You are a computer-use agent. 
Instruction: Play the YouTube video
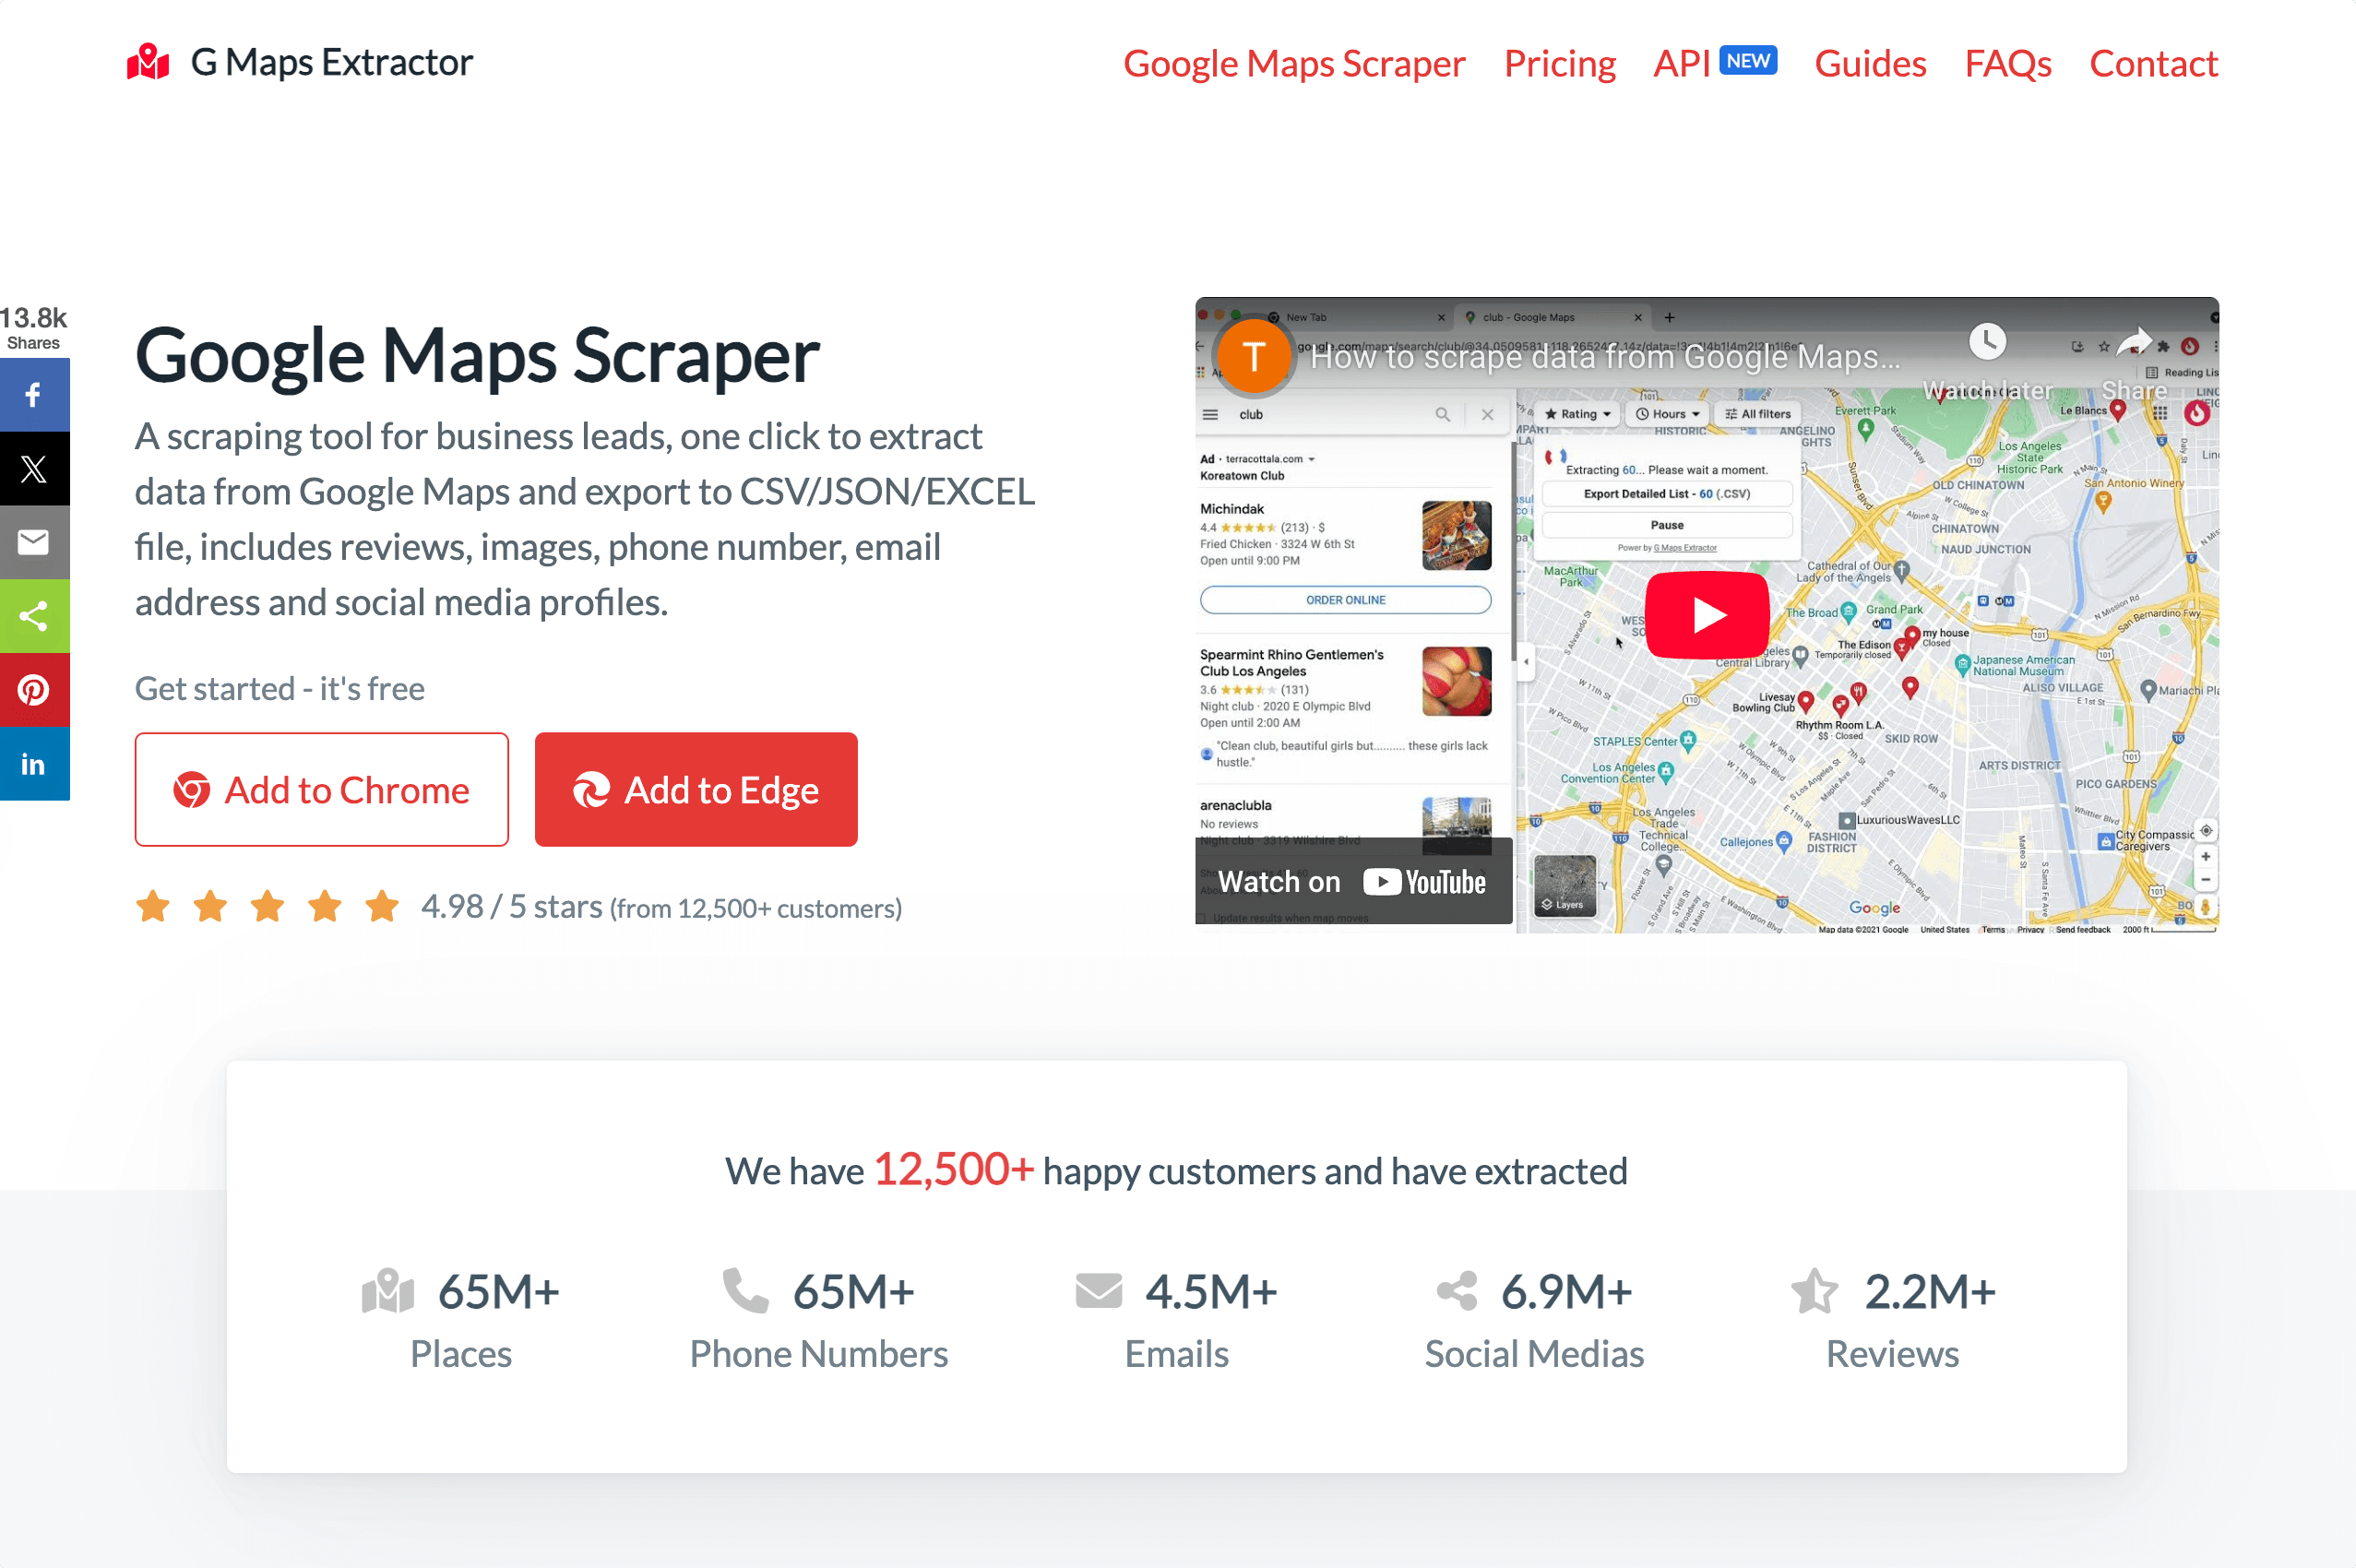pyautogui.click(x=1707, y=615)
